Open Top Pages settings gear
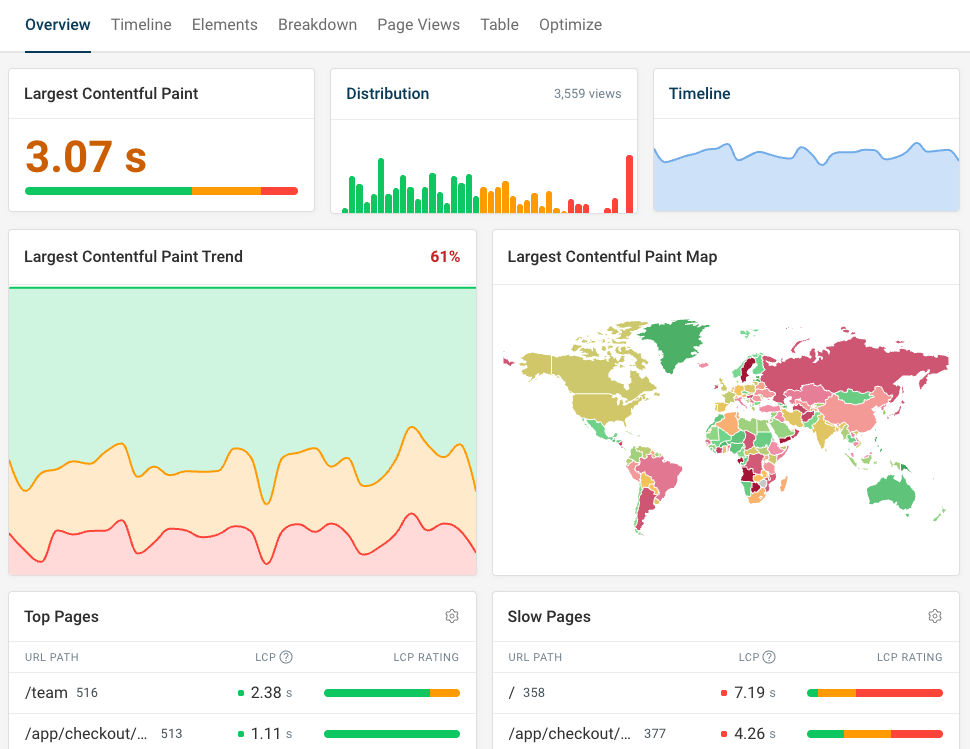The height and width of the screenshot is (749, 970). (452, 616)
